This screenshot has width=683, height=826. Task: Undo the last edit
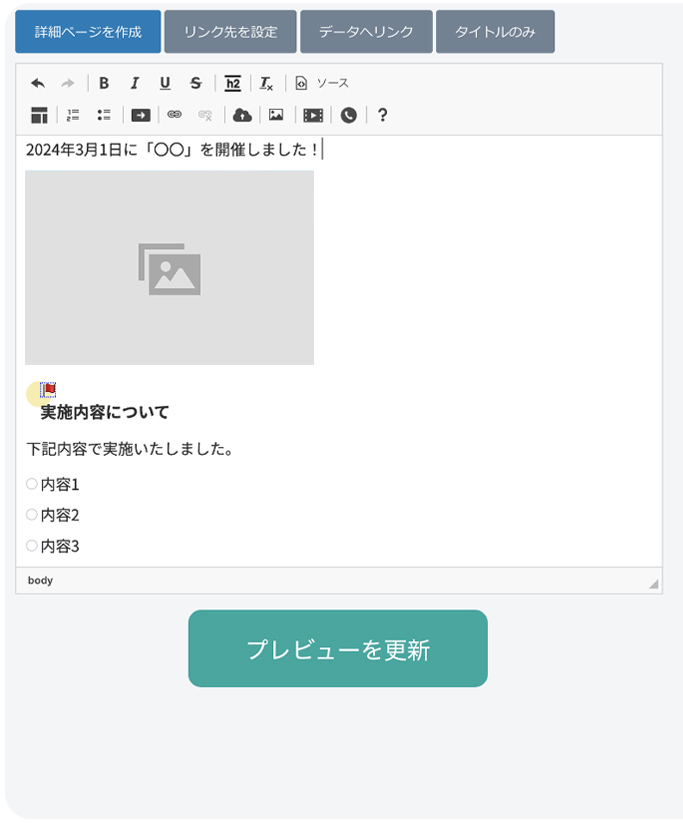38,83
